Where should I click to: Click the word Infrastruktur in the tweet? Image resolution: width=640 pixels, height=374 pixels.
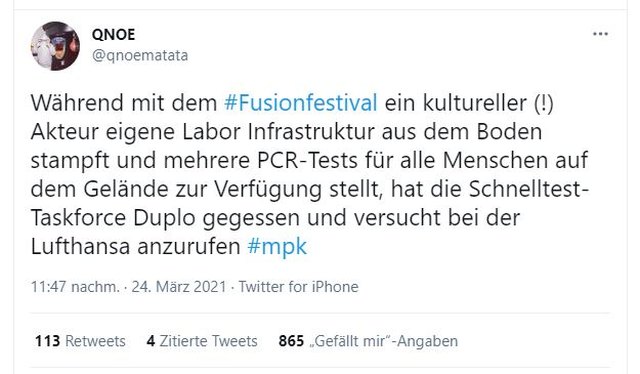(311, 131)
